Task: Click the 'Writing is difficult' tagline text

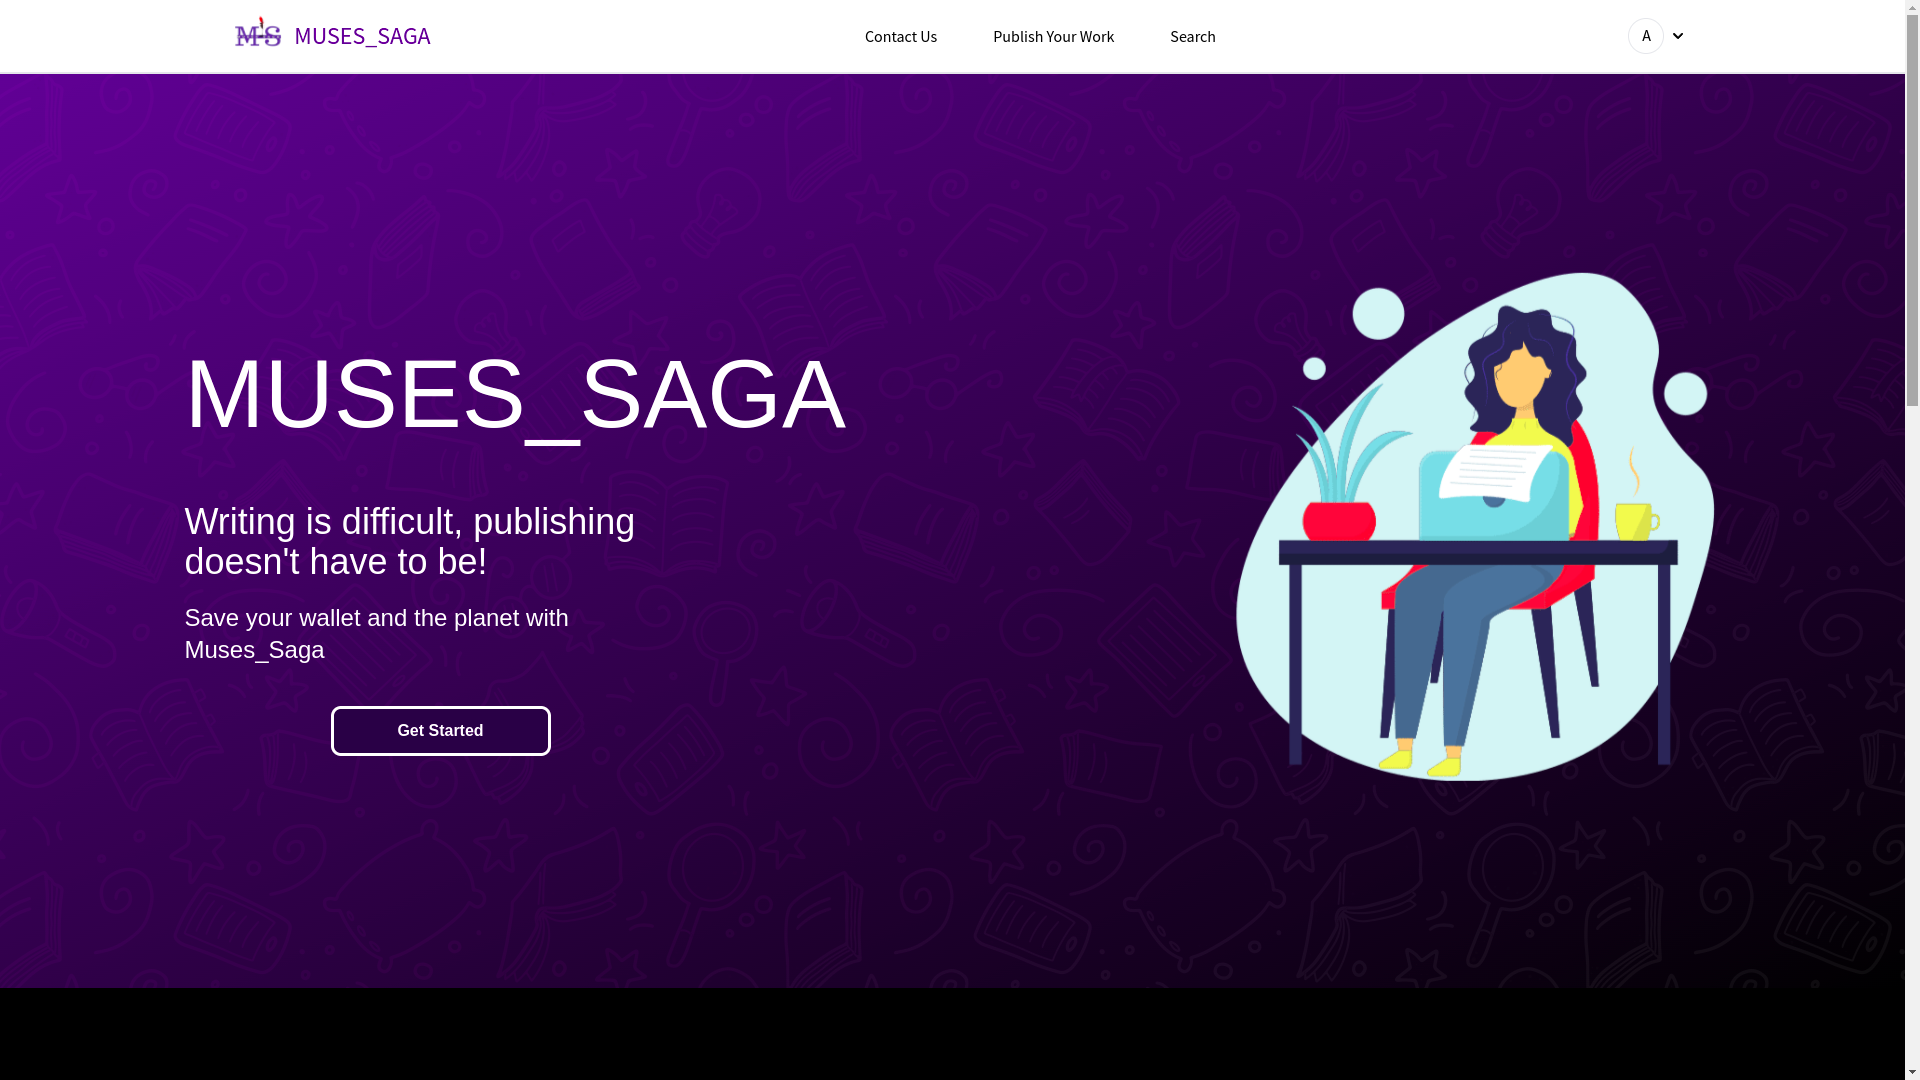Action: pyautogui.click(x=410, y=541)
